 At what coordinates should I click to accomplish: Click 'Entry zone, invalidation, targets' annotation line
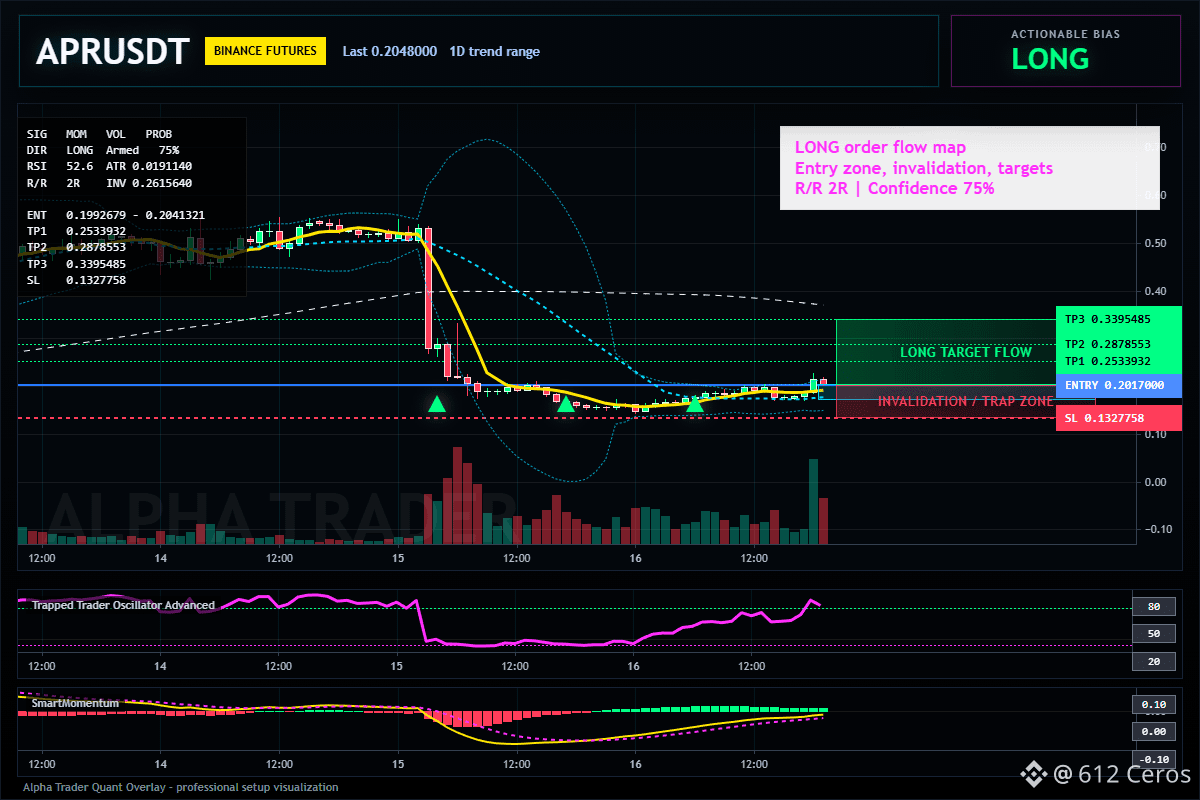[924, 168]
